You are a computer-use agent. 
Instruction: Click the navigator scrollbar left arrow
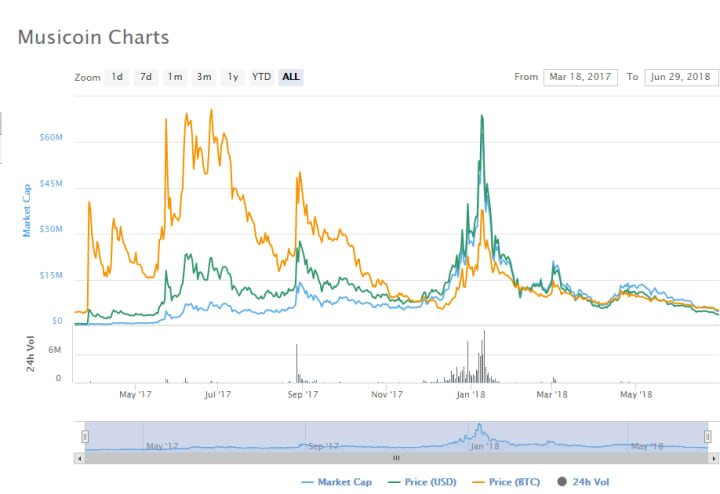pos(80,458)
